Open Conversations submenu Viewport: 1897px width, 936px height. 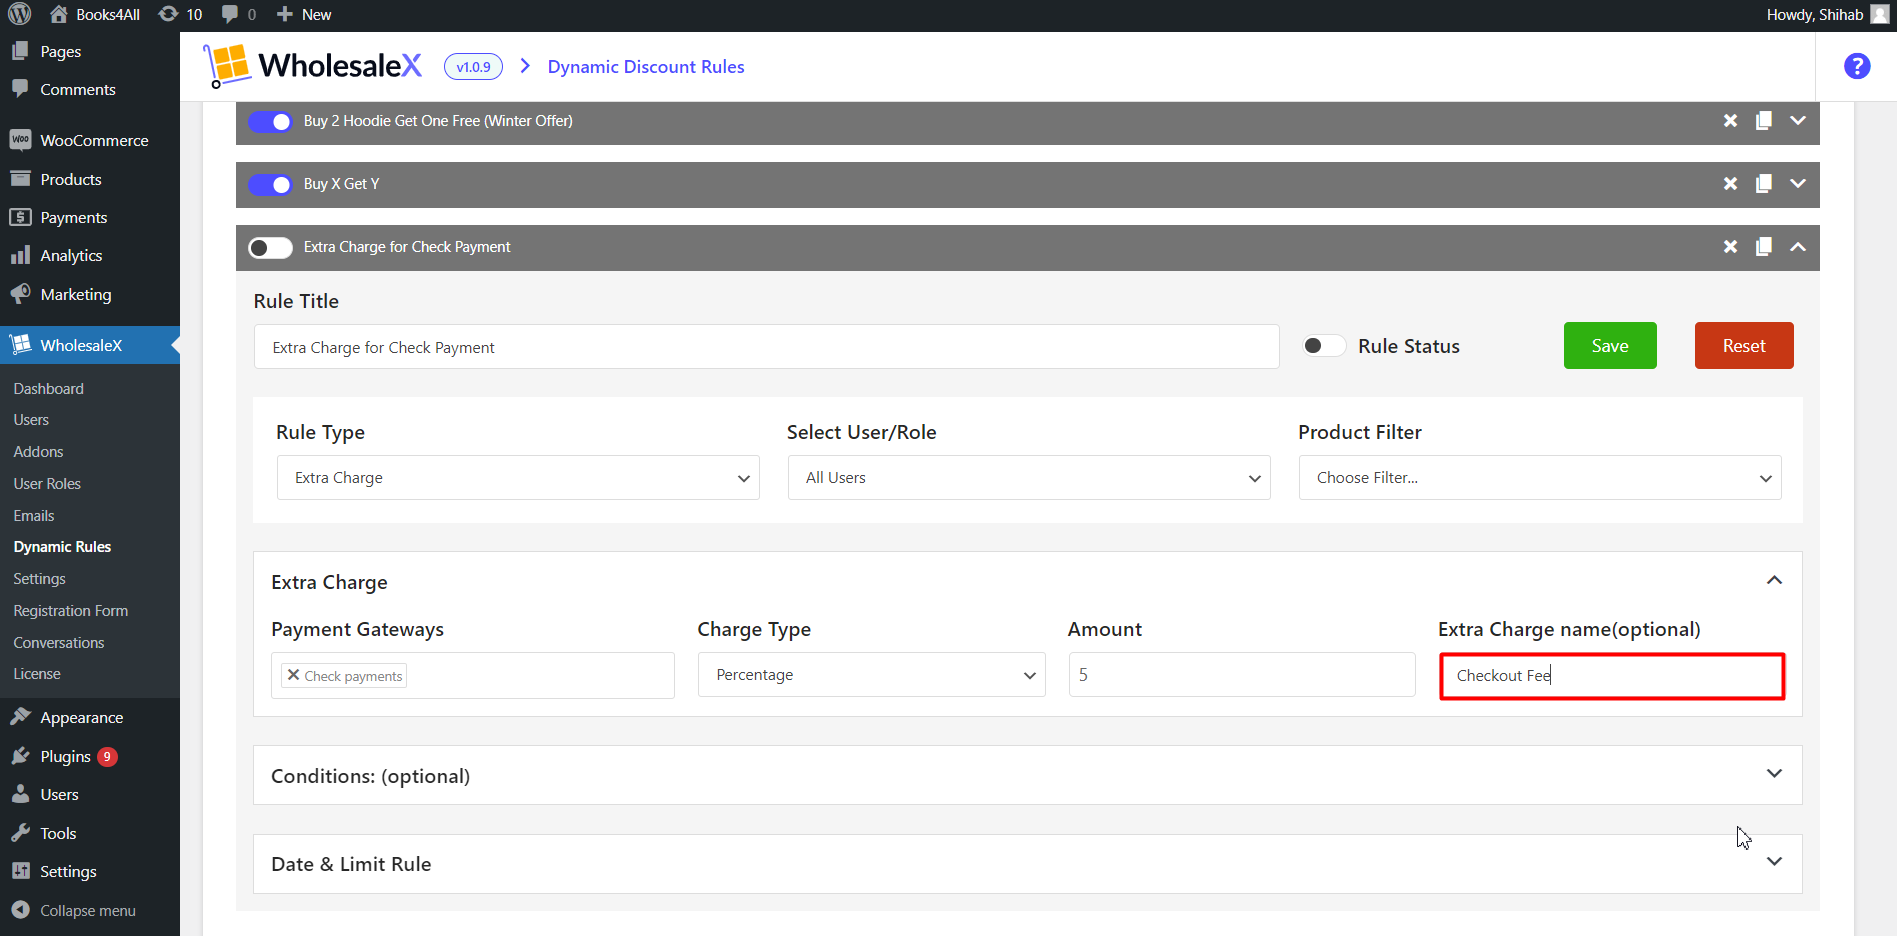coord(59,643)
